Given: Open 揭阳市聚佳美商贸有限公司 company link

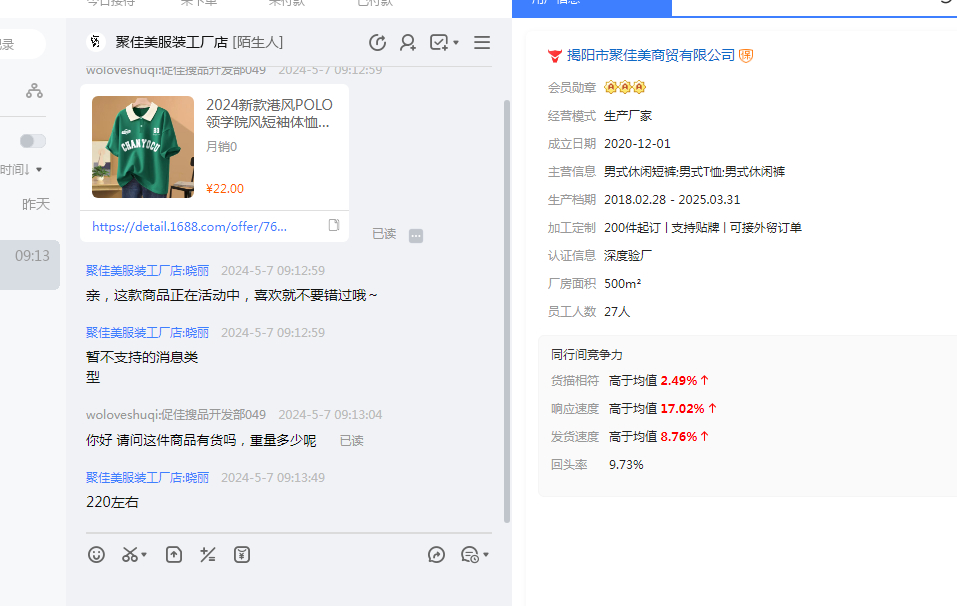Looking at the screenshot, I should click(x=650, y=55).
